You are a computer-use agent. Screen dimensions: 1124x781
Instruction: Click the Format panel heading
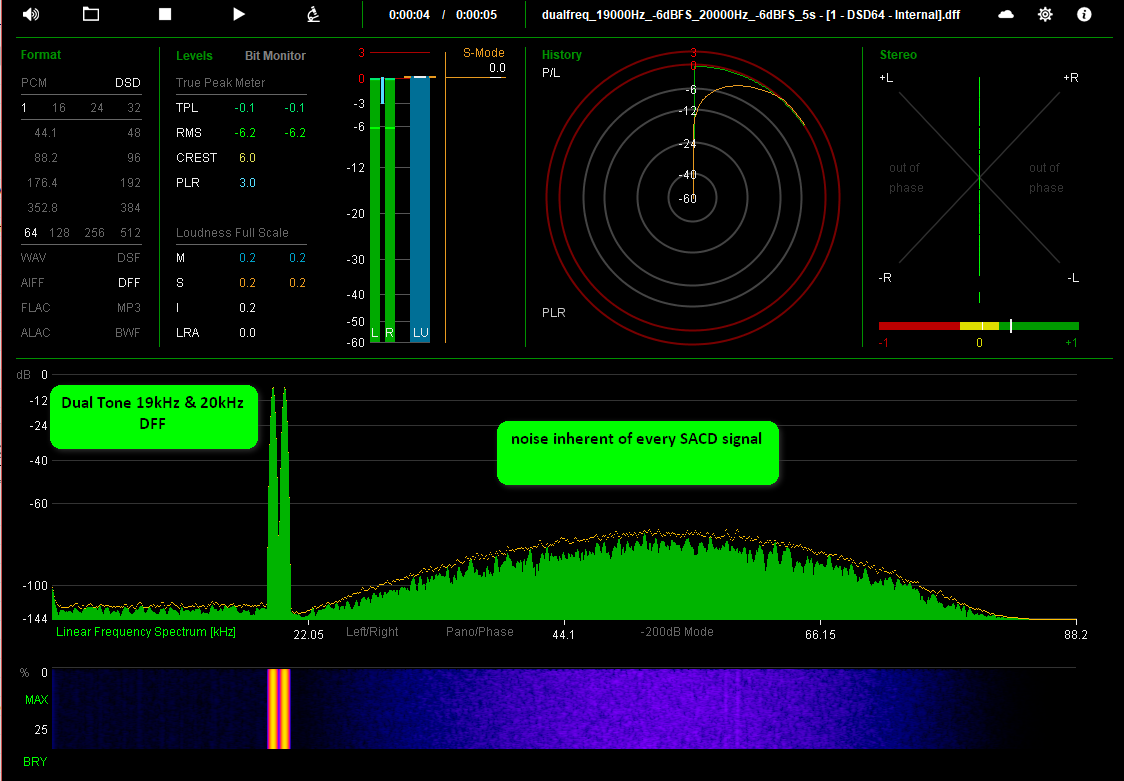pyautogui.click(x=41, y=54)
